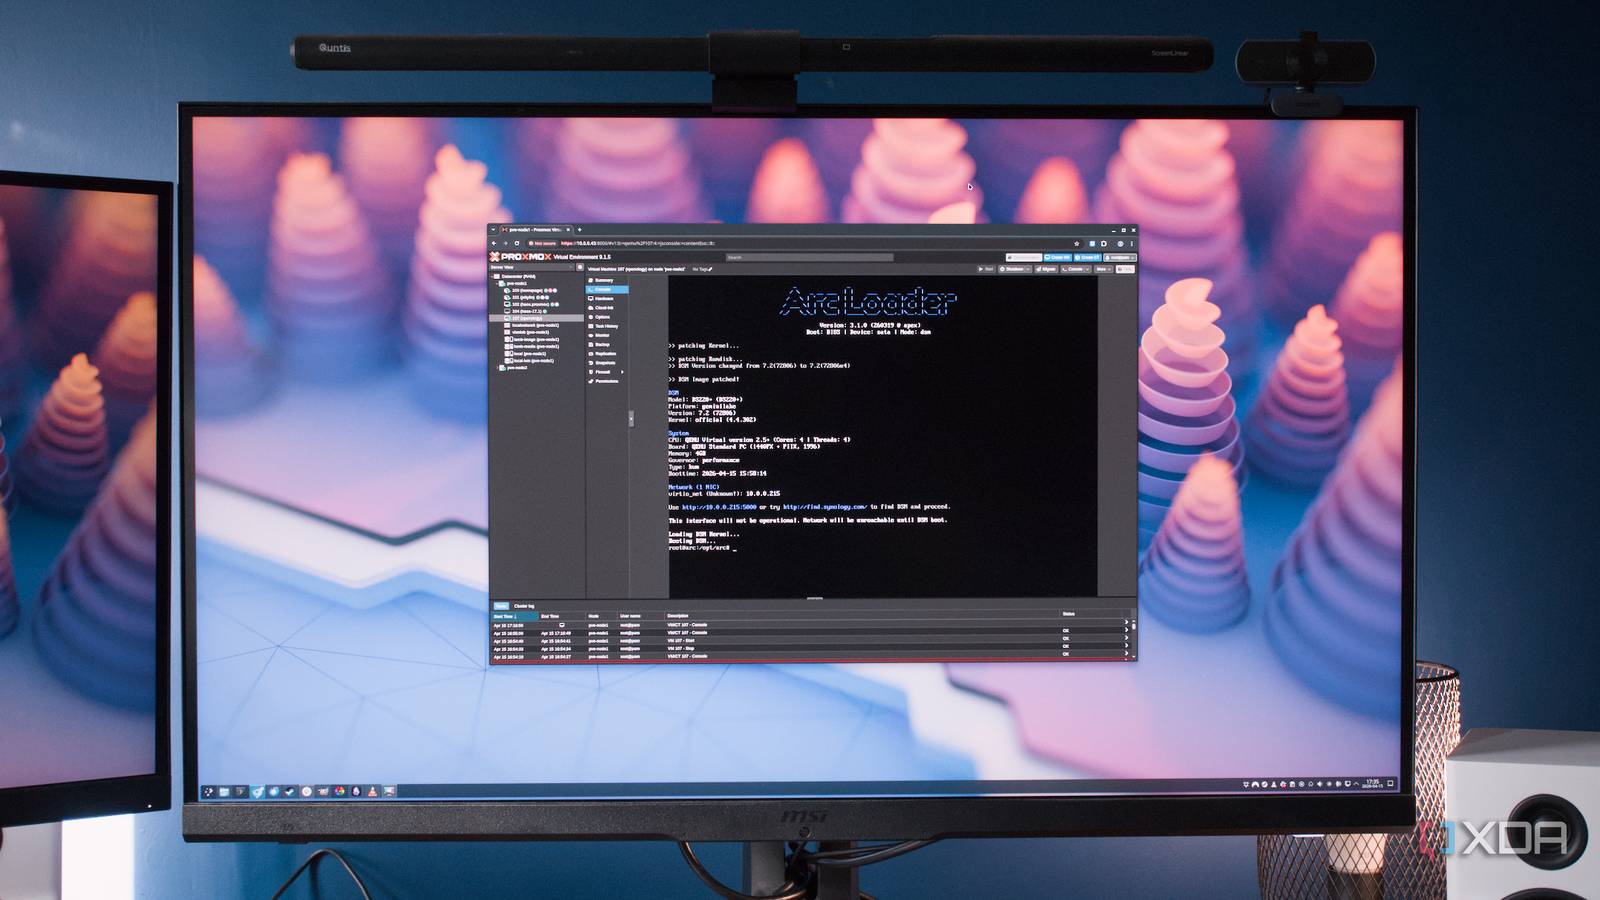Screen dimensions: 1600x900
Task: Open the gear settings next to Server View
Action: tap(580, 267)
